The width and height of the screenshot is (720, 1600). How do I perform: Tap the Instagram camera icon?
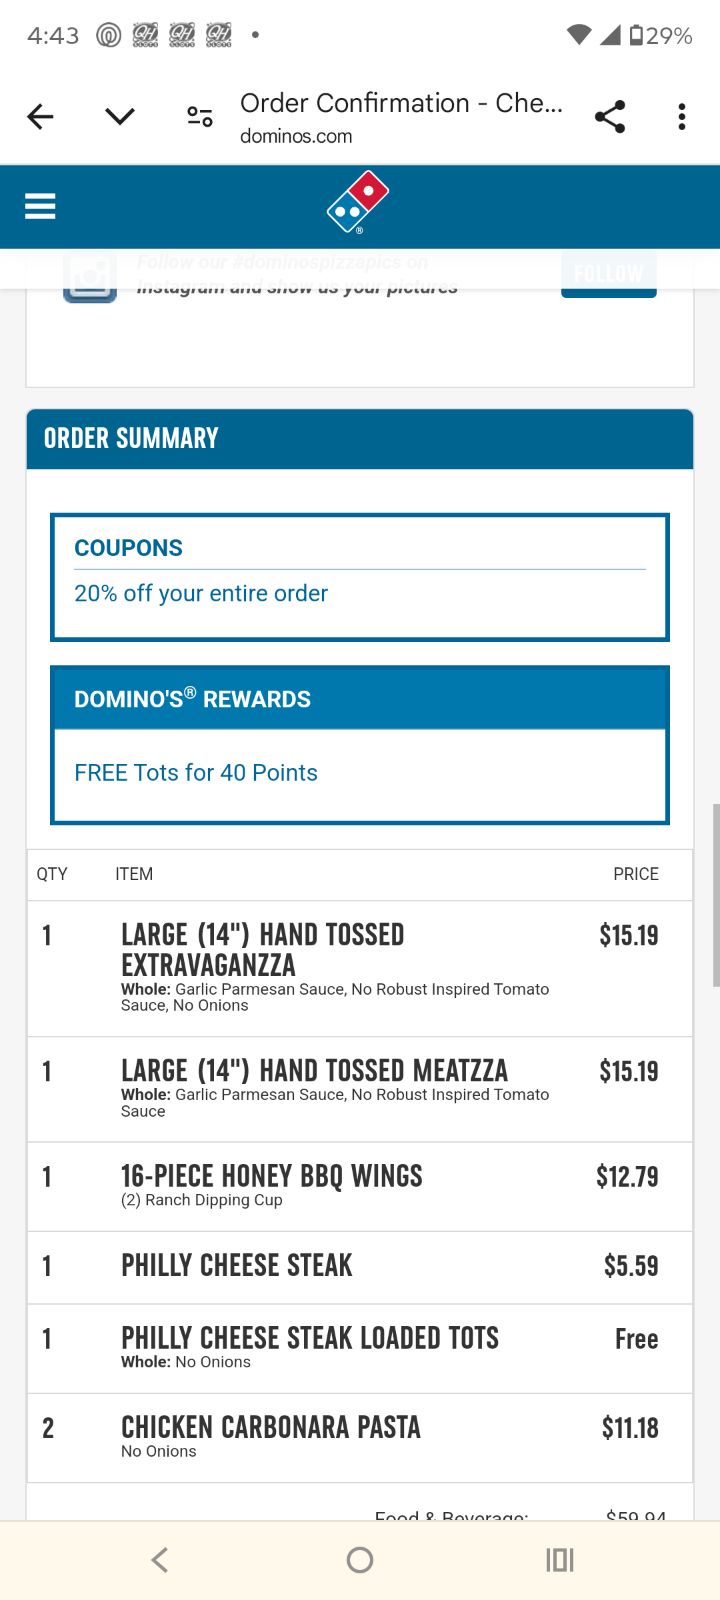click(x=90, y=277)
